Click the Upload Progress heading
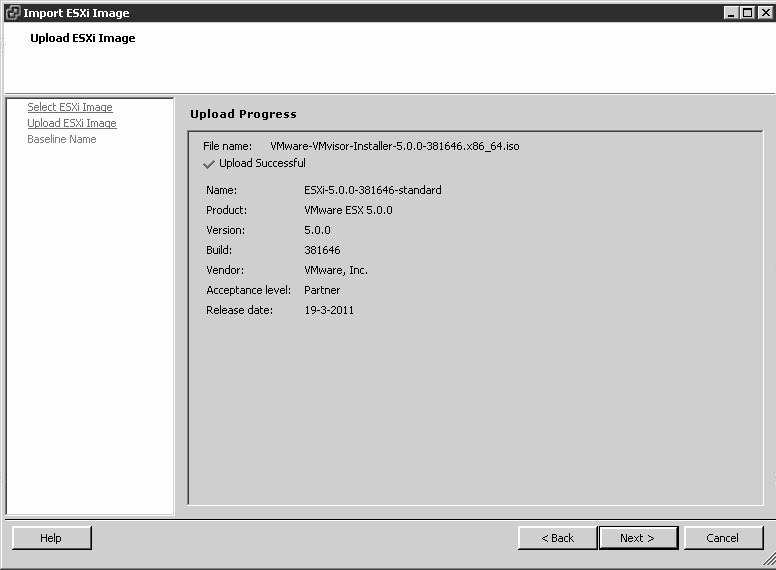 point(243,114)
